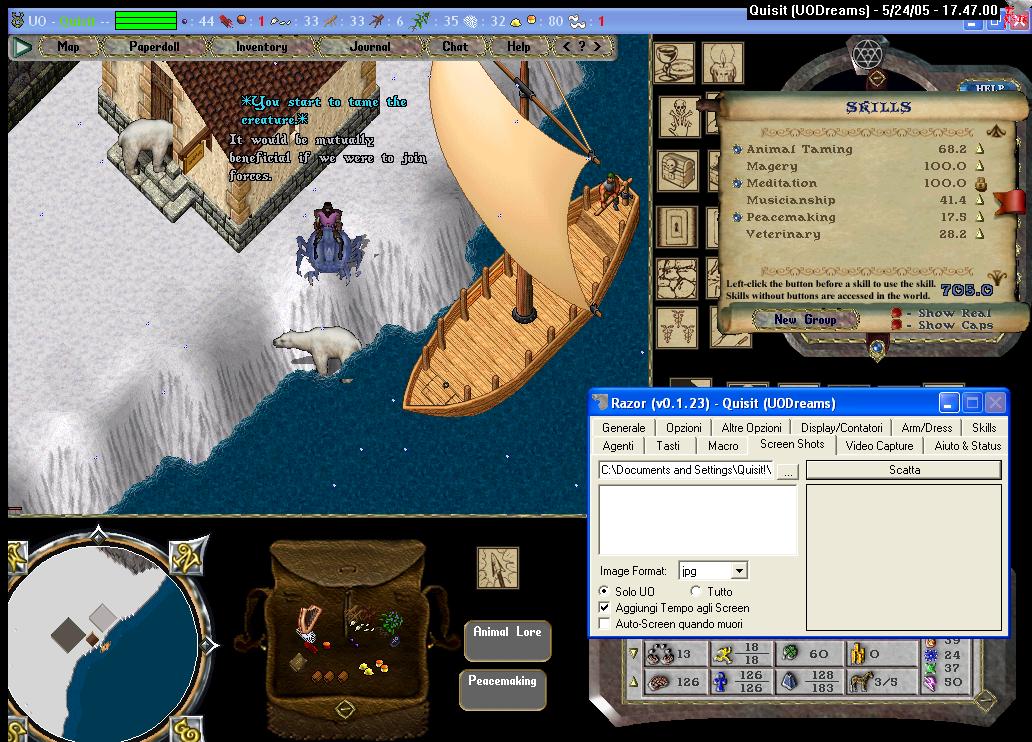Click the blue gem below the Skills scroll
Viewport: 1032px width, 742px height.
(876, 347)
